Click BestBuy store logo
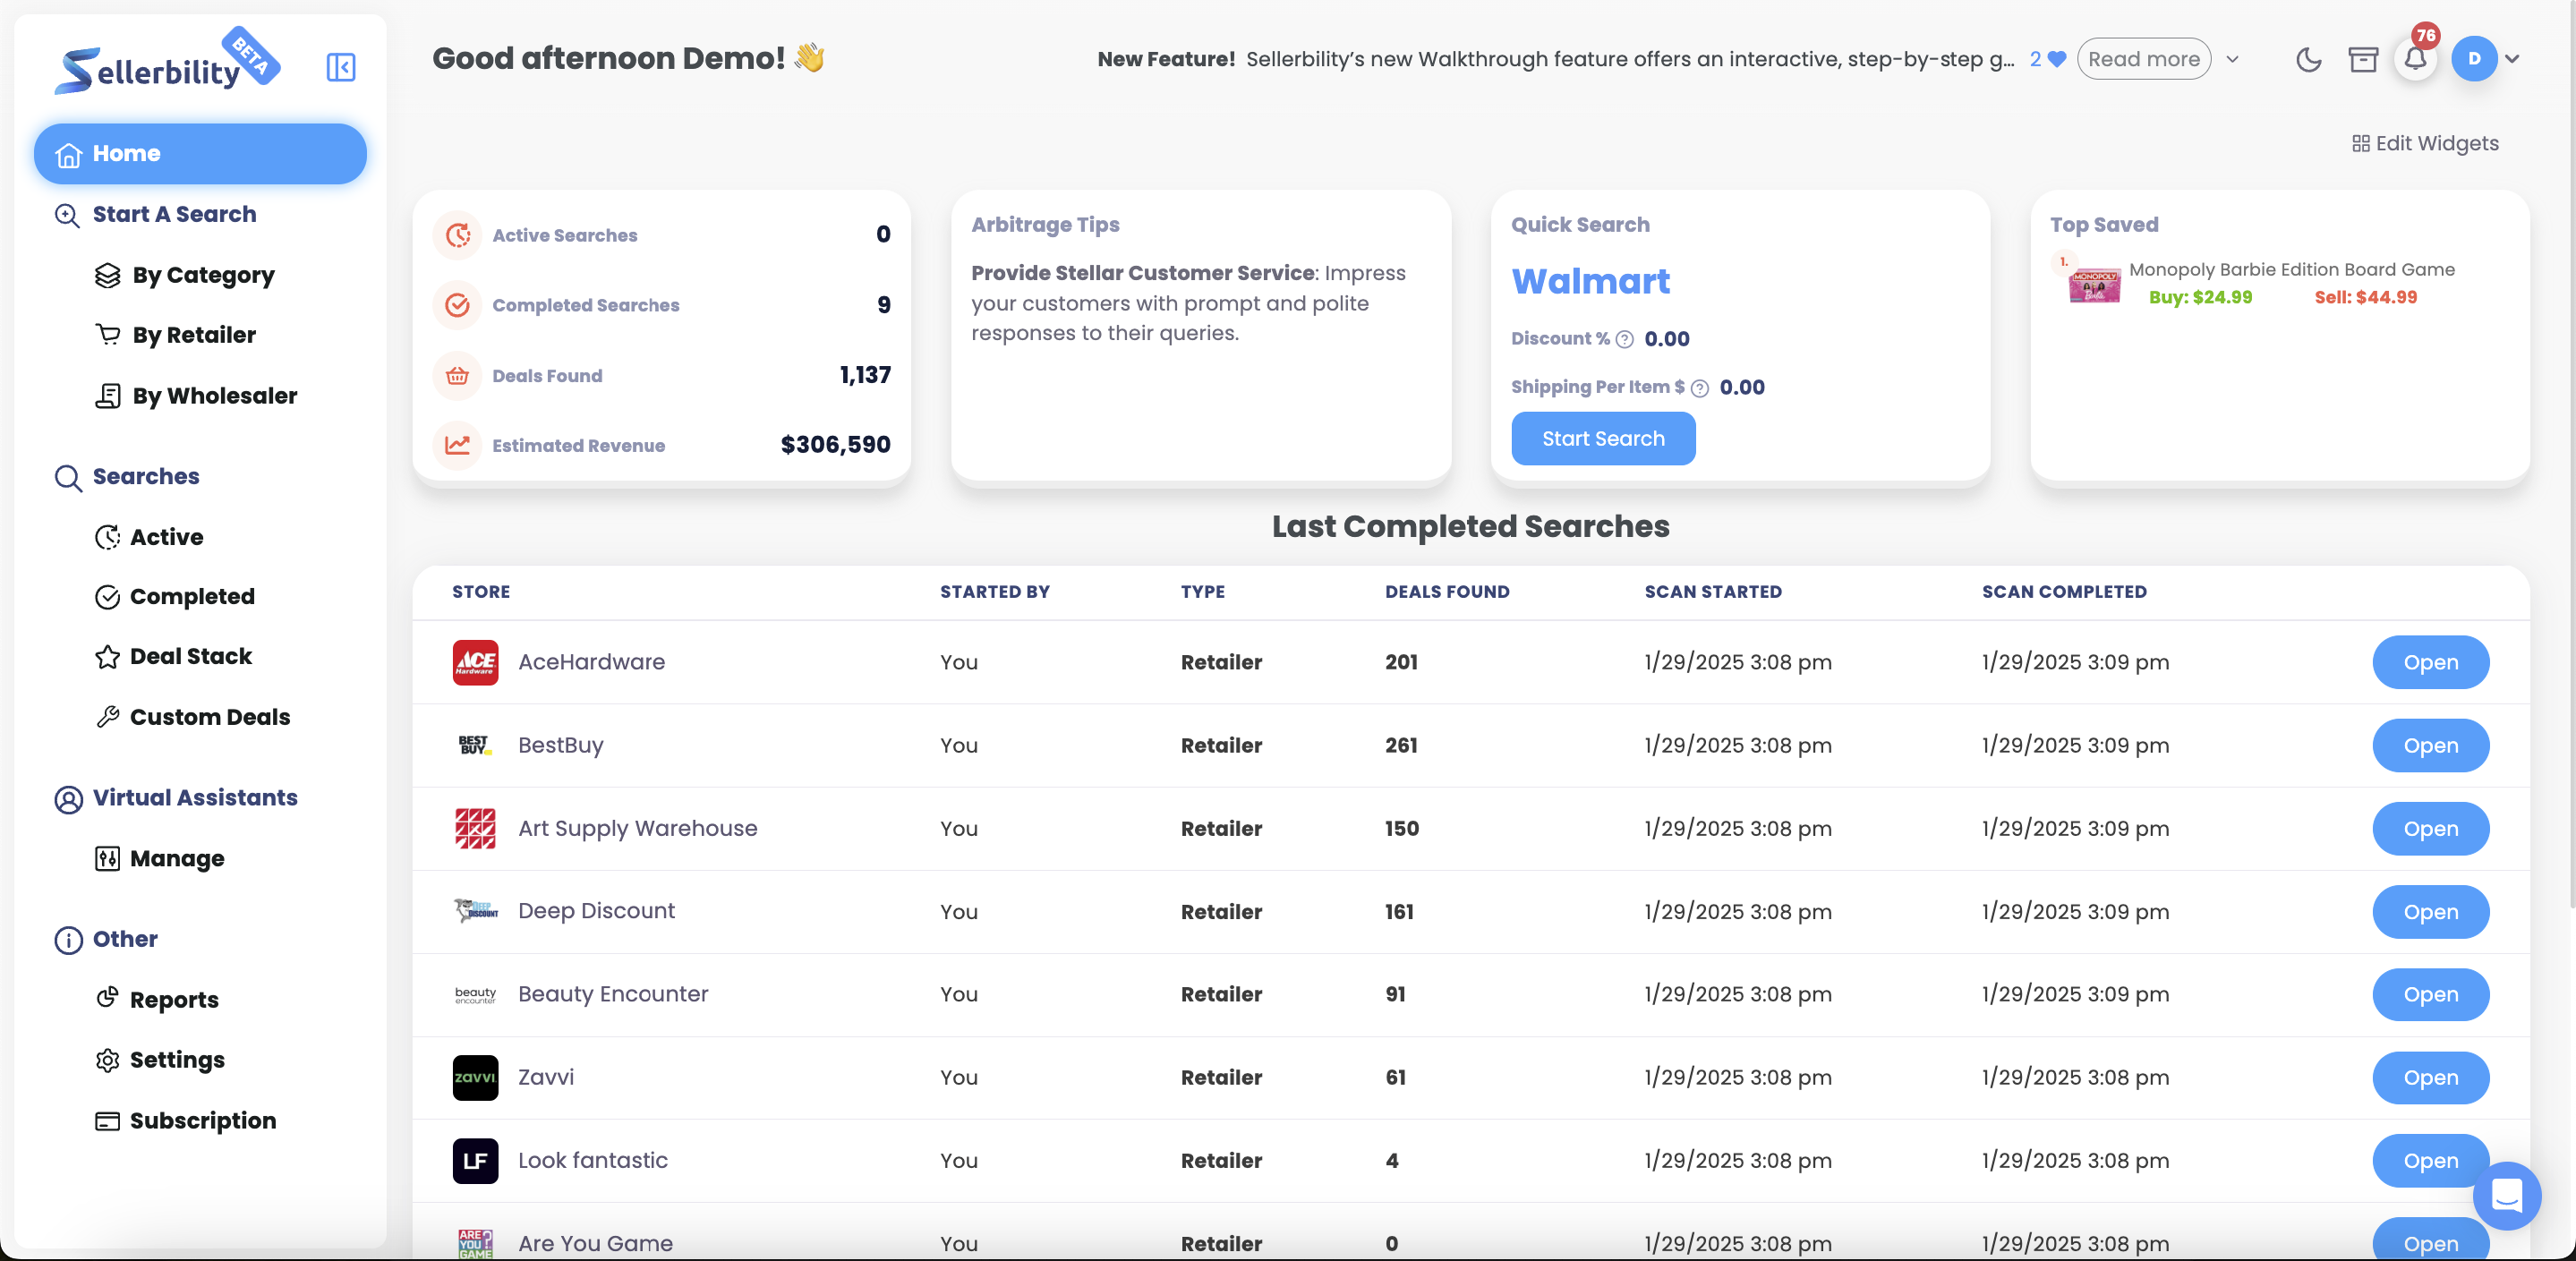The image size is (2576, 1261). 475,745
